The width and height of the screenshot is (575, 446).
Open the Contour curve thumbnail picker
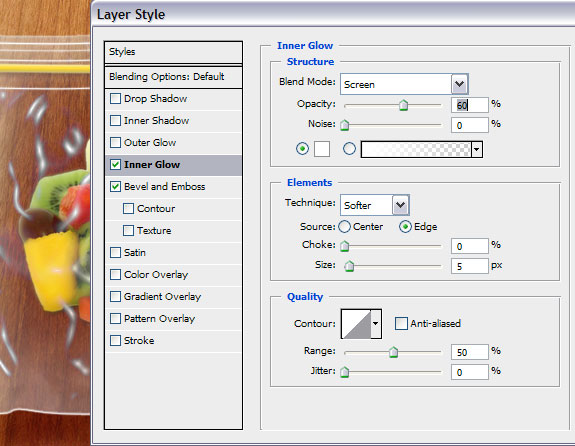(x=356, y=324)
